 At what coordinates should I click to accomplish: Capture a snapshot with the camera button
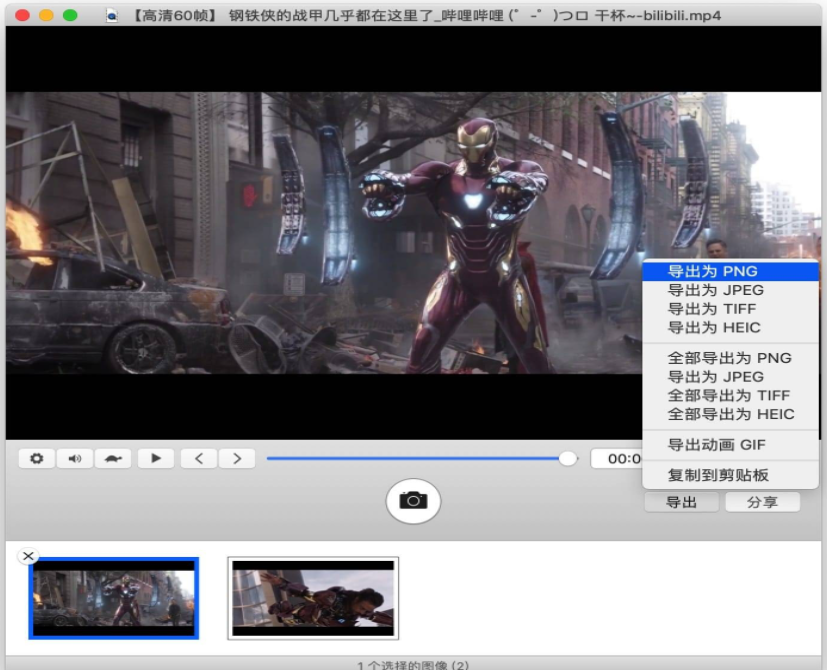tap(413, 500)
